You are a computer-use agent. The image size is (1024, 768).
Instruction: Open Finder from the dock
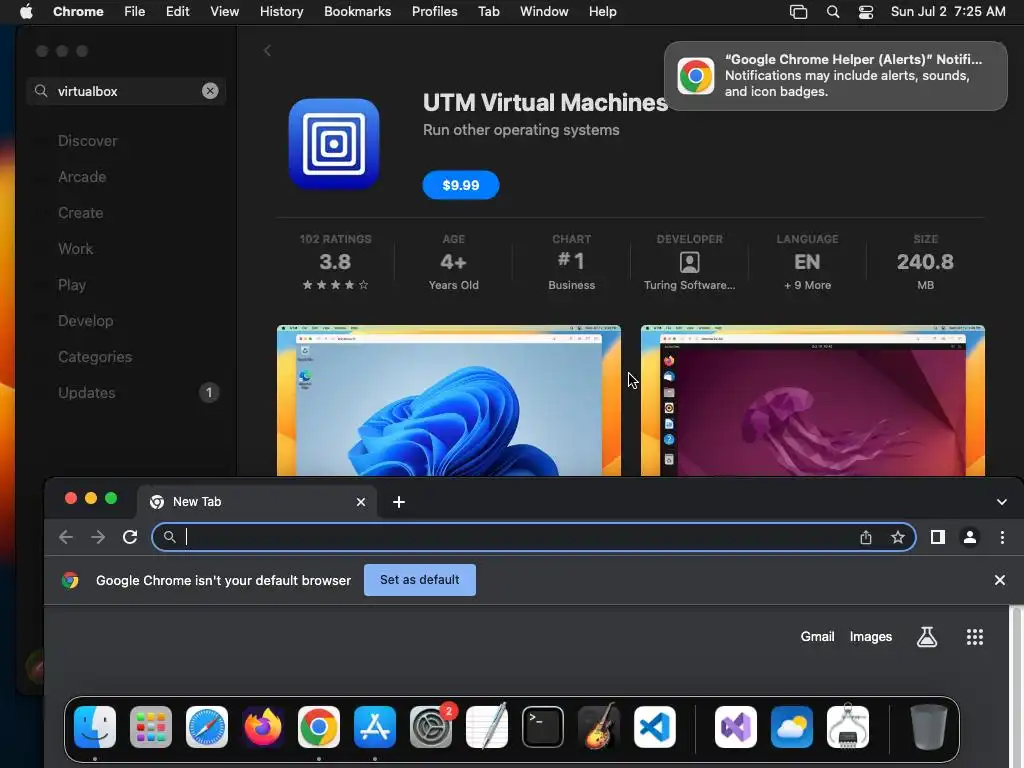[95, 727]
